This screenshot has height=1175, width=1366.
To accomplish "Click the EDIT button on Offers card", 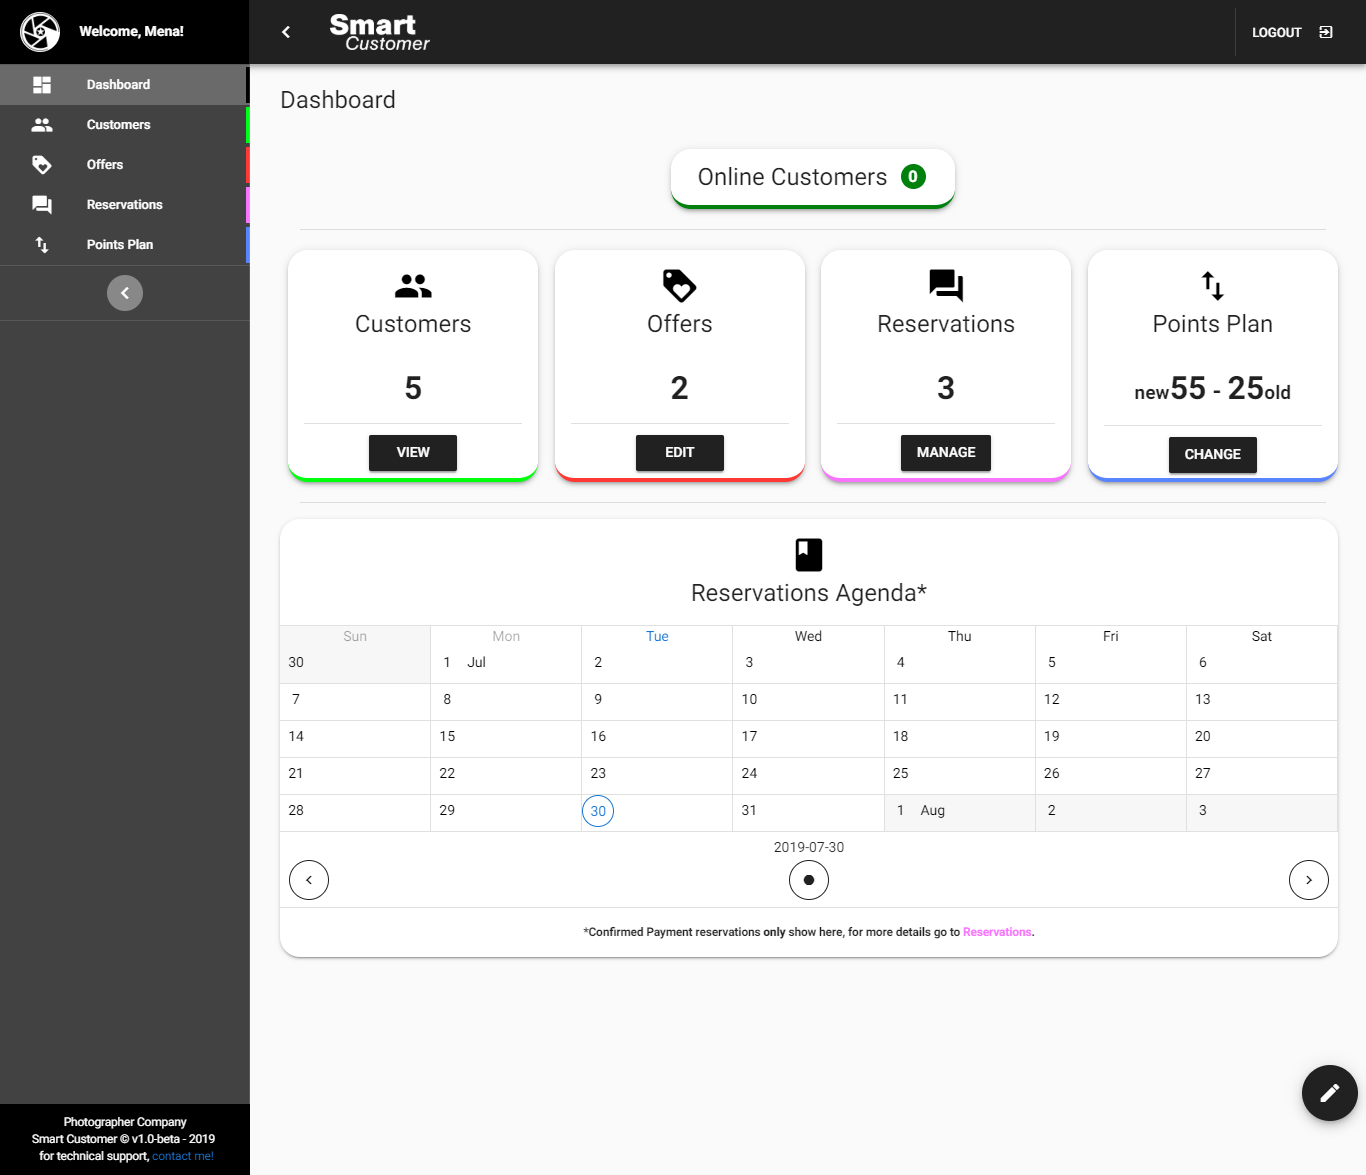I will click(x=680, y=453).
